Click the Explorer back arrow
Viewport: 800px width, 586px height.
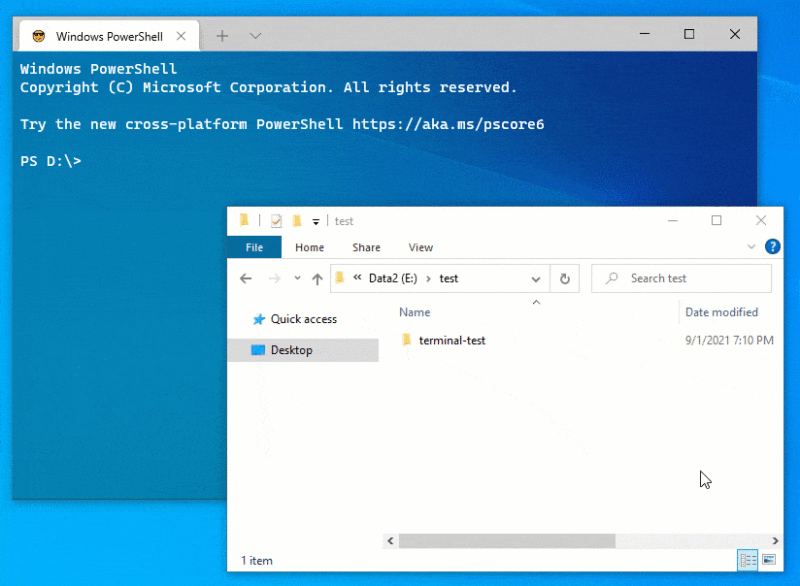pyautogui.click(x=246, y=279)
